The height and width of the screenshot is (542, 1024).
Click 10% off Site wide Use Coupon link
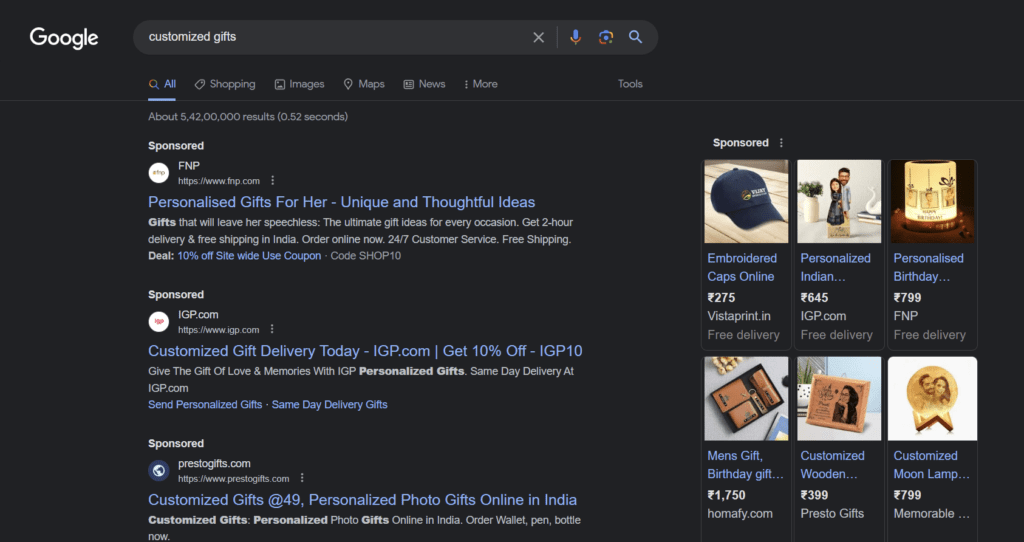(x=249, y=256)
